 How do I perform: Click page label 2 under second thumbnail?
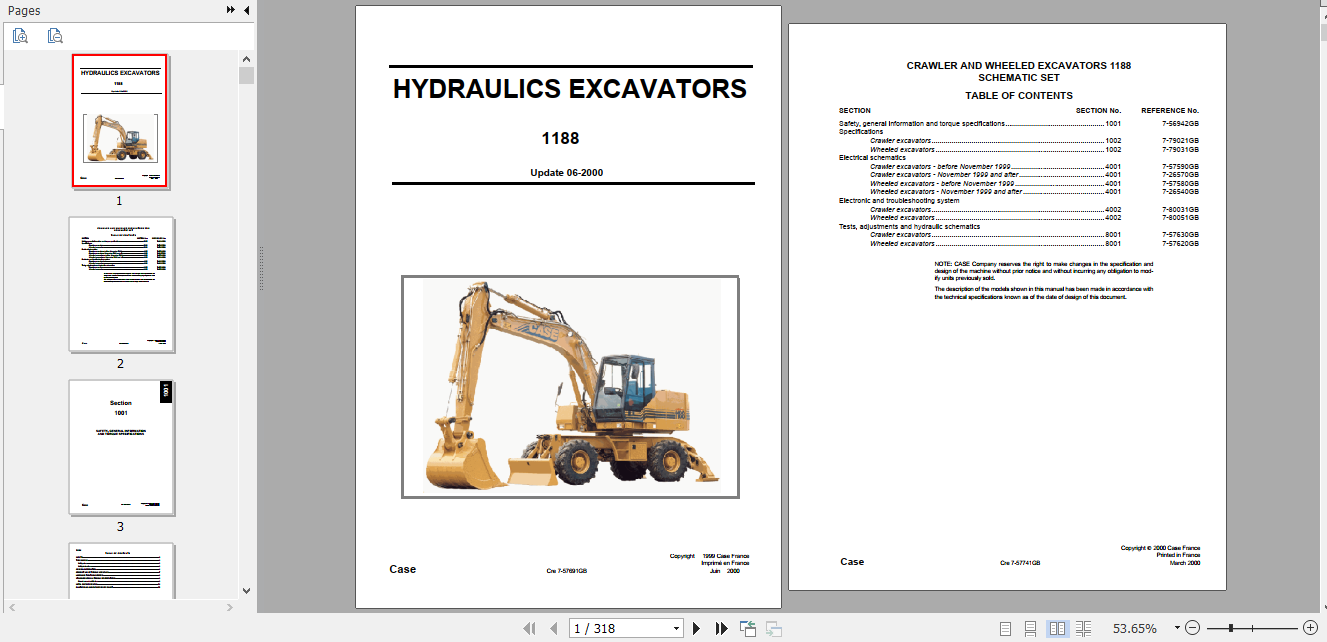tap(120, 364)
